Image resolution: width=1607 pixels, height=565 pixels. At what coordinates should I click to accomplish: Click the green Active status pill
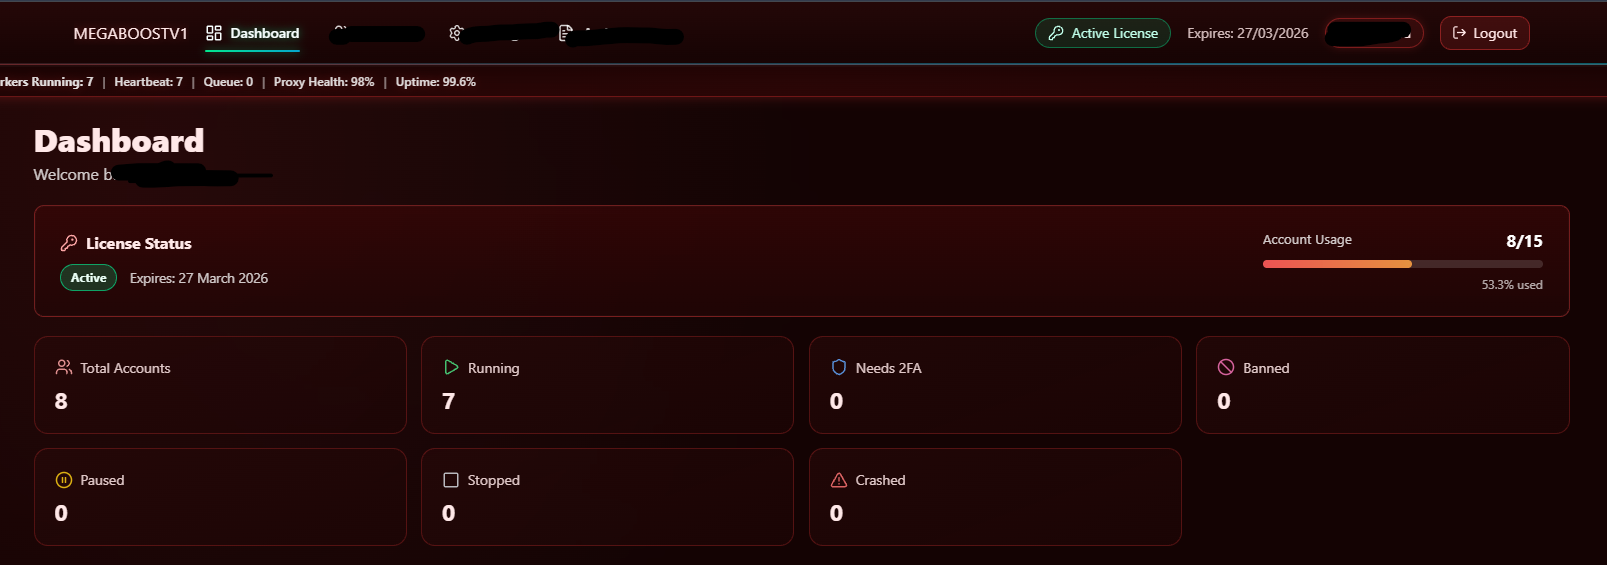[89, 278]
